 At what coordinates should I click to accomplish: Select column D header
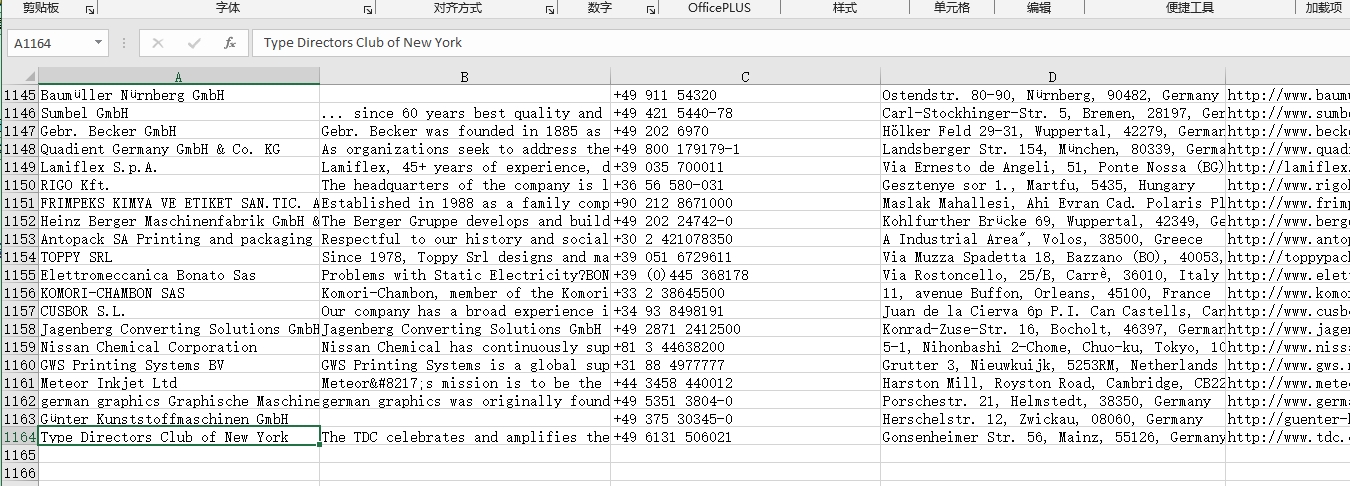click(1053, 77)
